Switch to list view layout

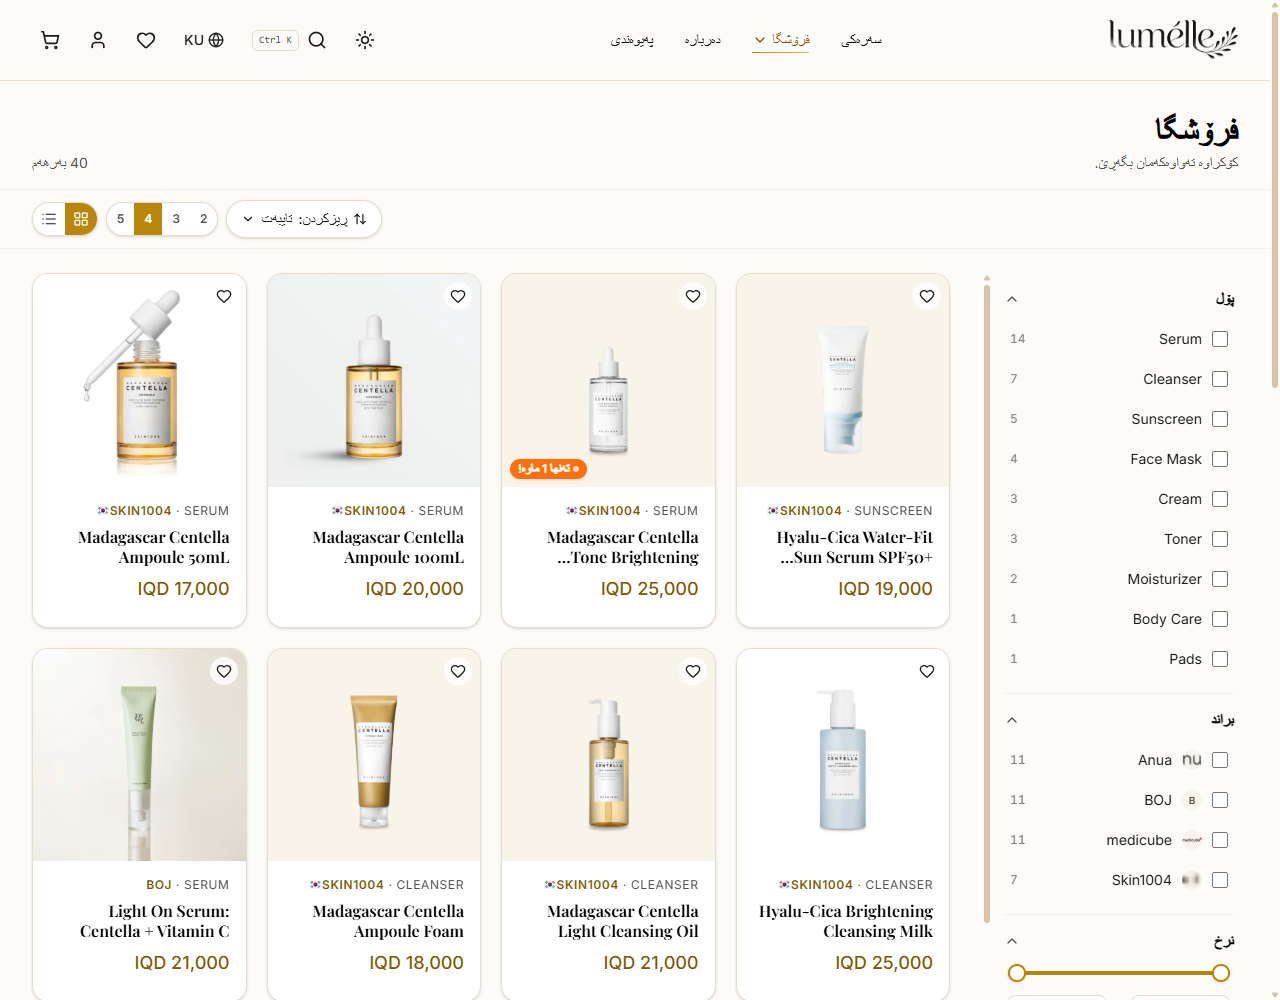[49, 219]
